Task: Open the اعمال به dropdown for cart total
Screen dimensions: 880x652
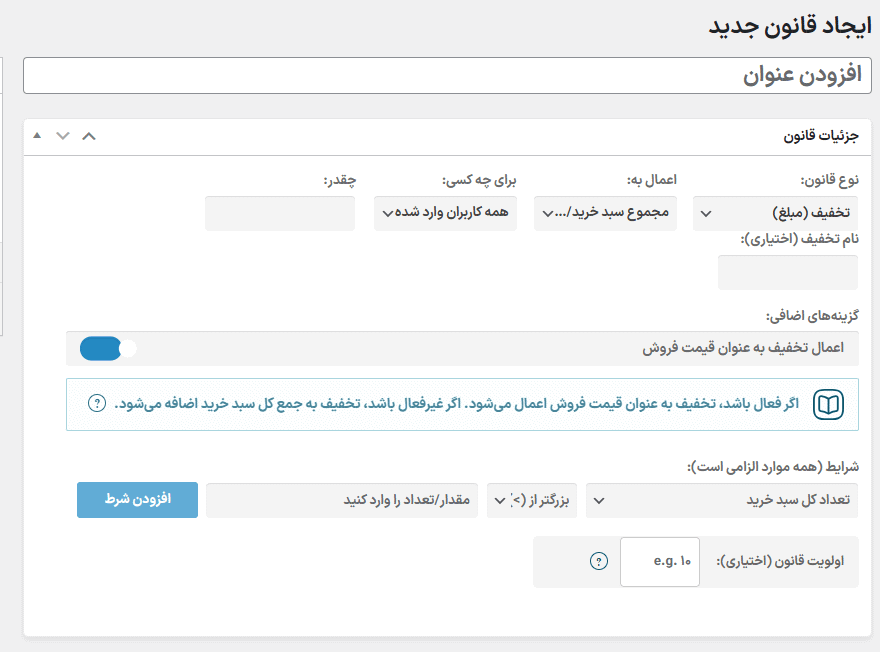Action: [605, 213]
